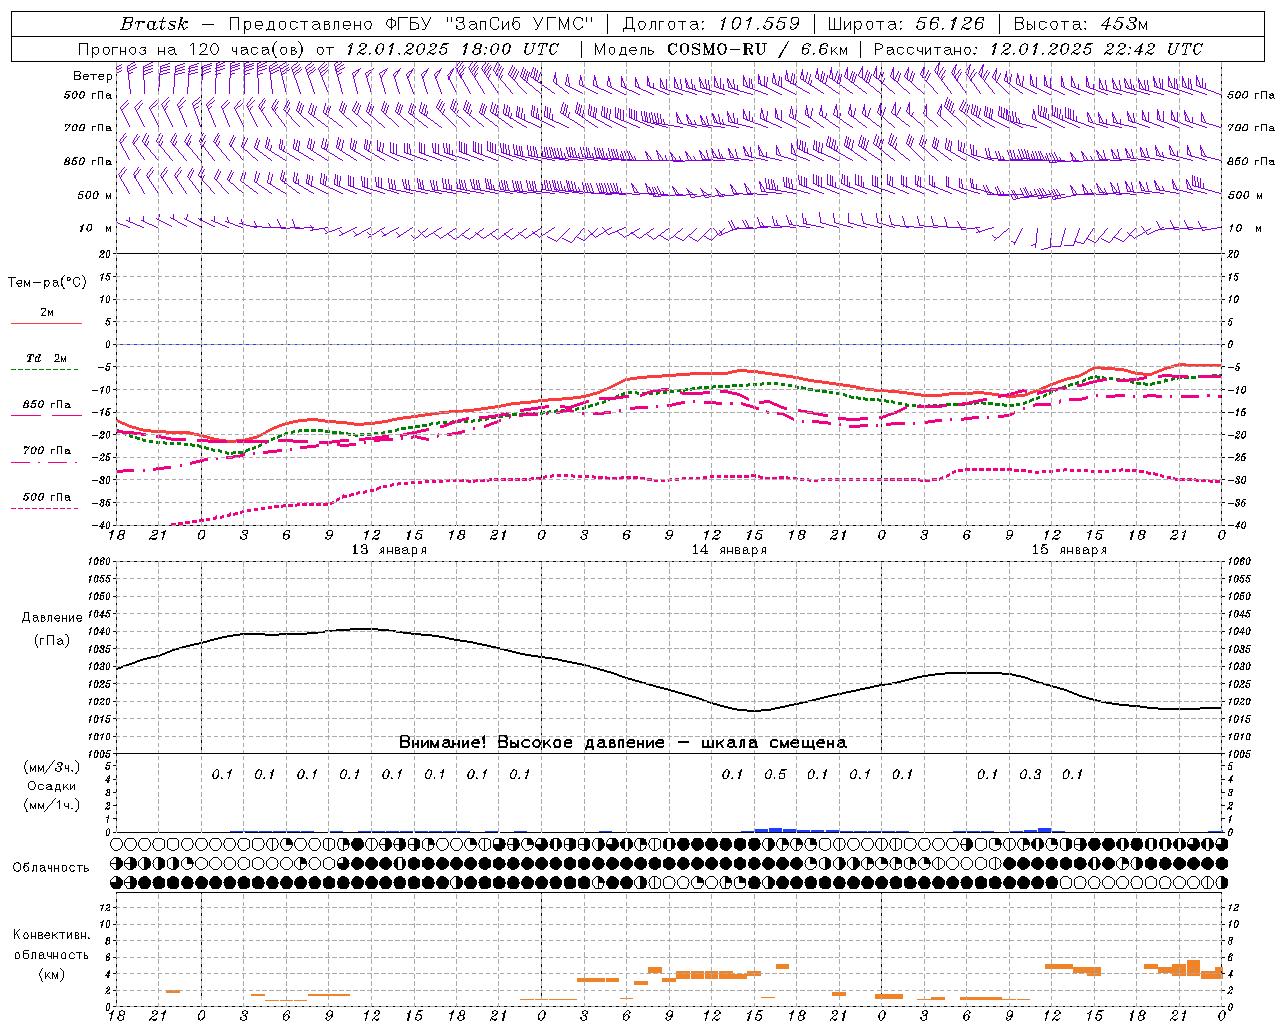Click the 0.5 precipitation value
Image resolution: width=1280 pixels, height=1024 pixels.
click(x=775, y=774)
